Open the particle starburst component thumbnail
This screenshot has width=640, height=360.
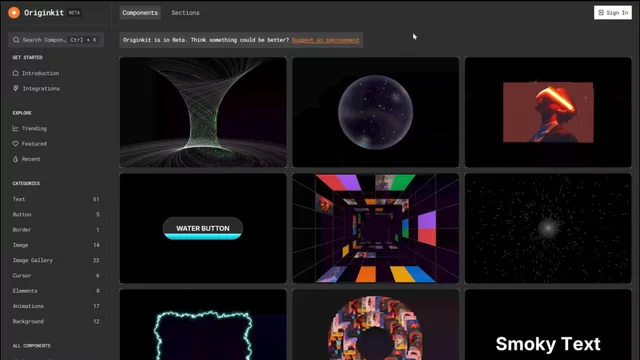[x=548, y=228]
